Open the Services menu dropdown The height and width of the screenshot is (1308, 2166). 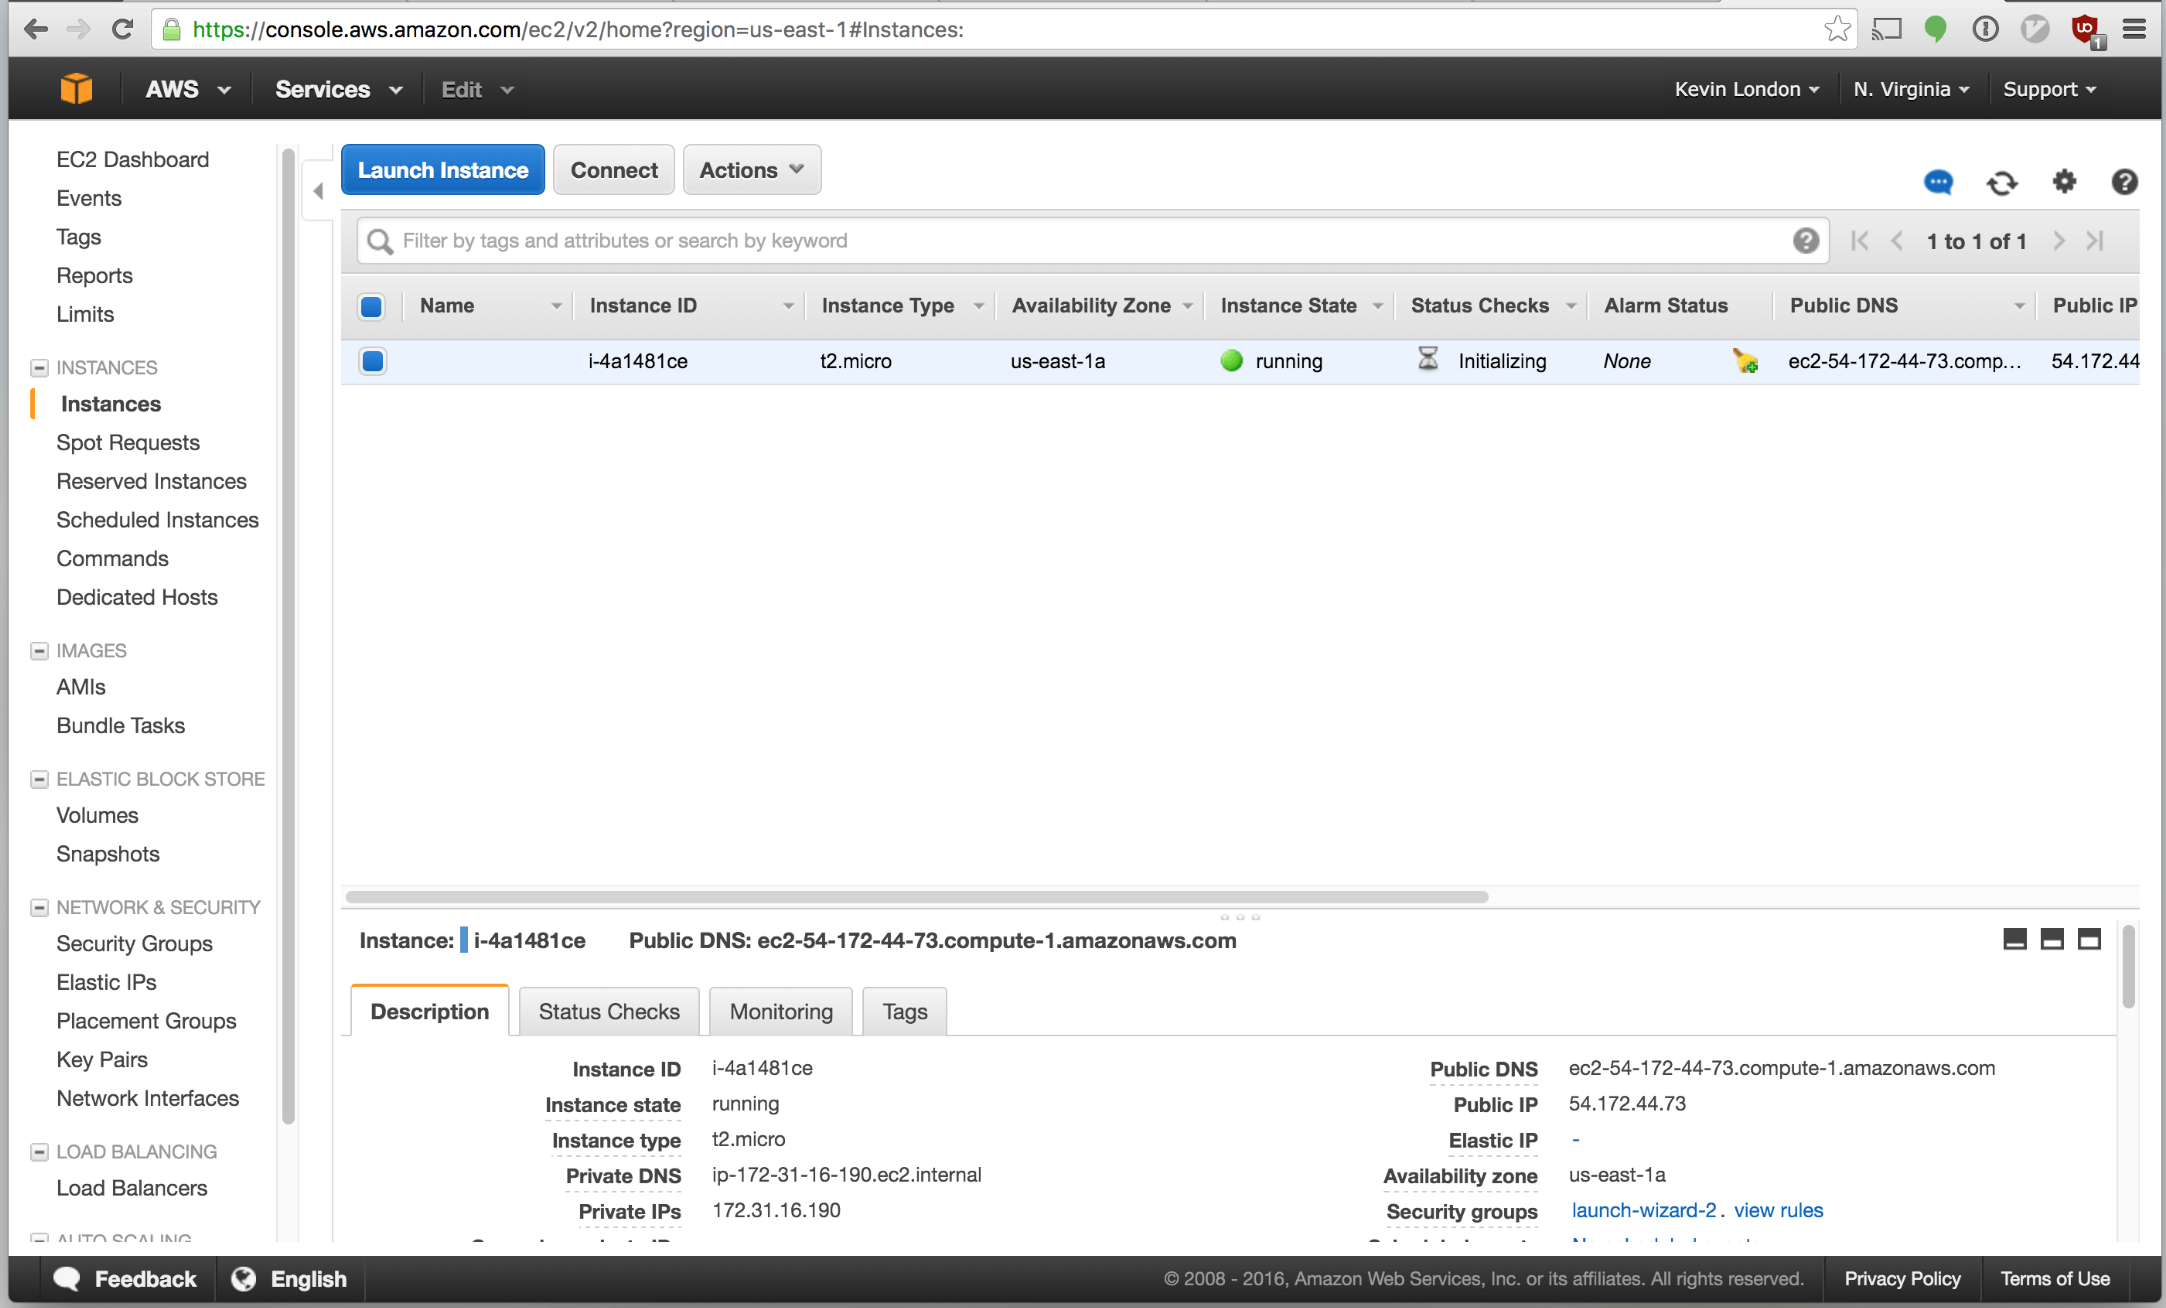(x=338, y=89)
